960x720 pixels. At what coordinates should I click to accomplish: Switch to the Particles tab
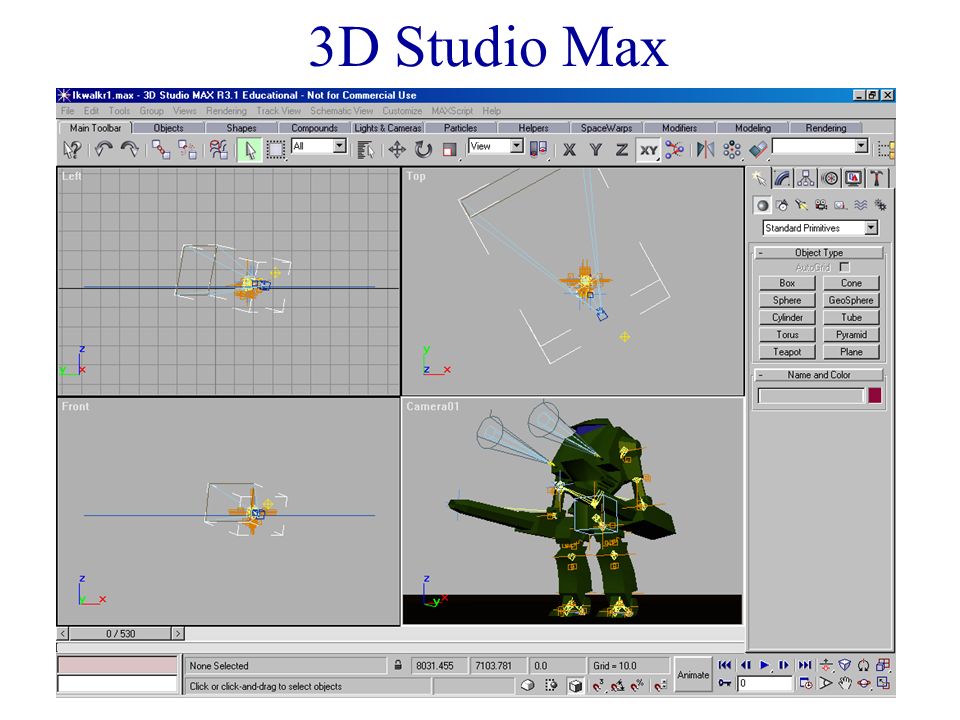(460, 128)
